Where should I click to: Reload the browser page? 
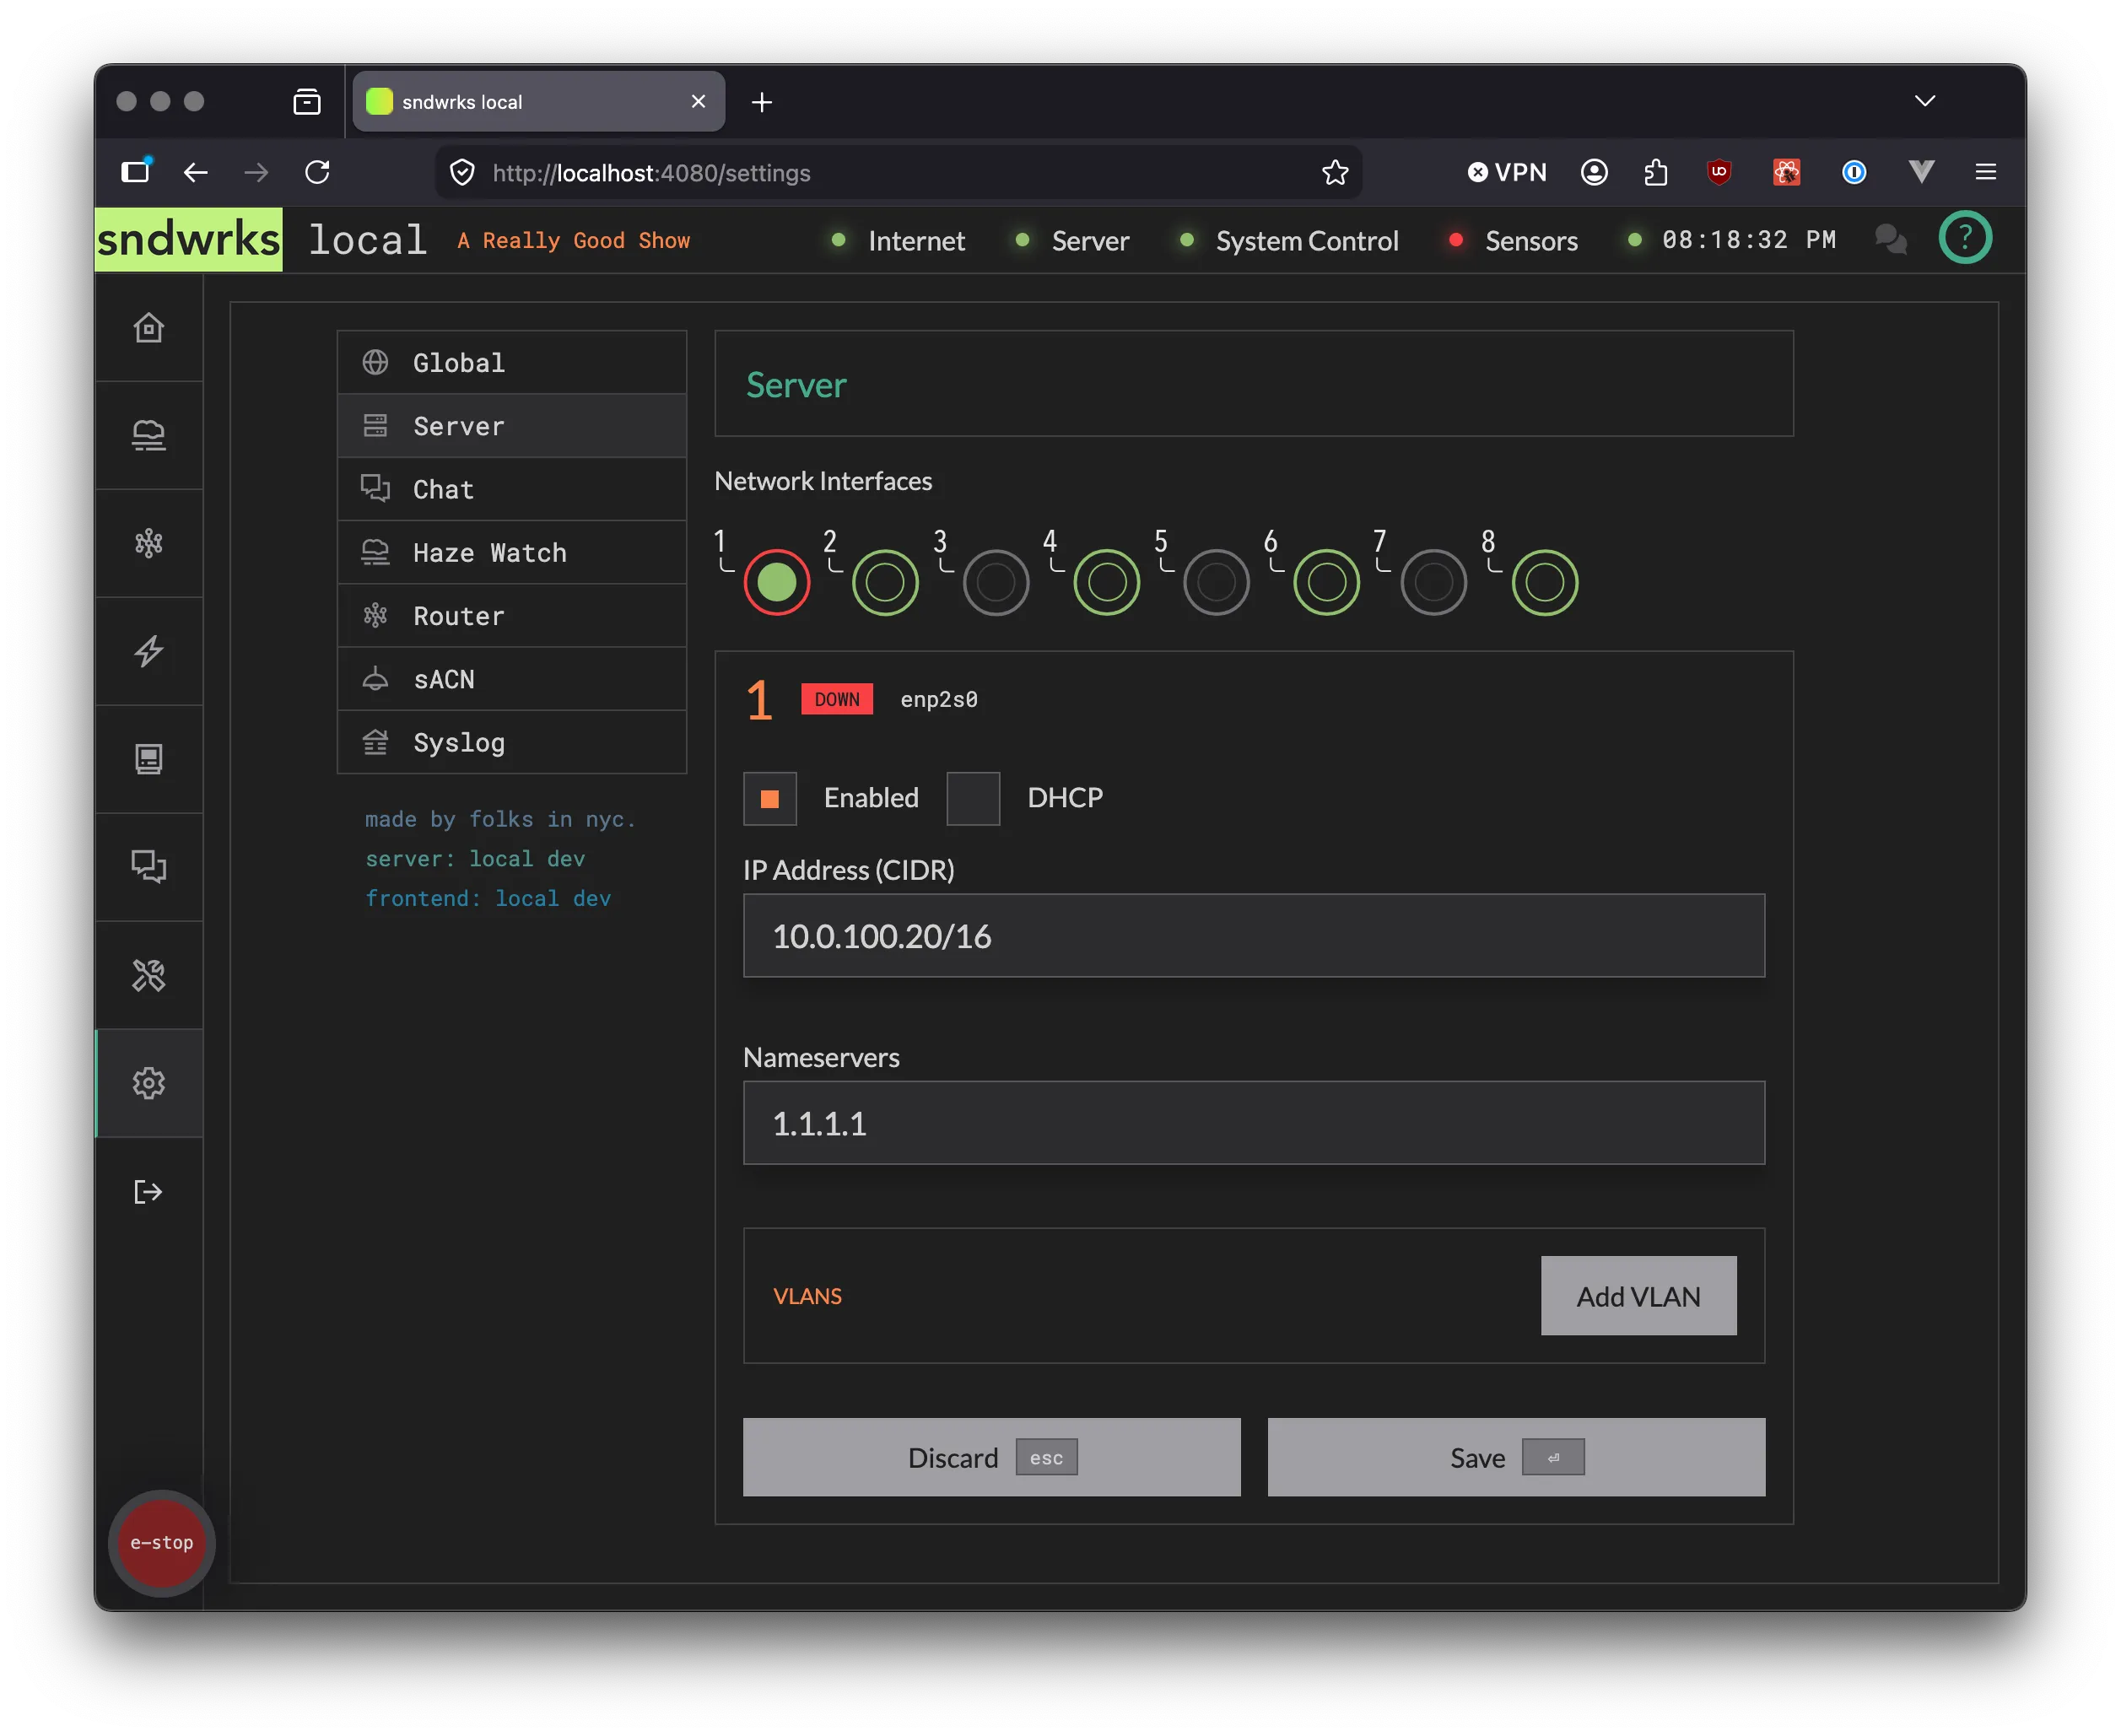click(317, 173)
